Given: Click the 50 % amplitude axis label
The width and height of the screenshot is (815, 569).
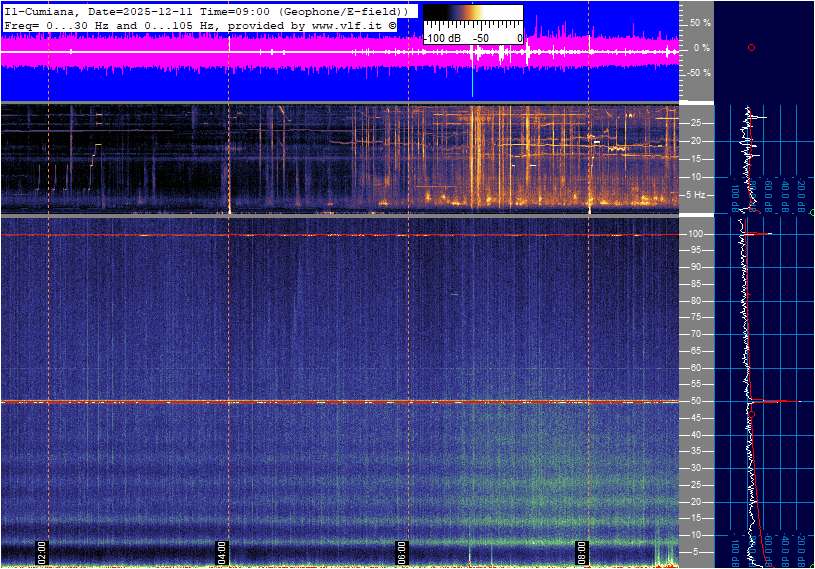Looking at the screenshot, I should pyautogui.click(x=700, y=22).
